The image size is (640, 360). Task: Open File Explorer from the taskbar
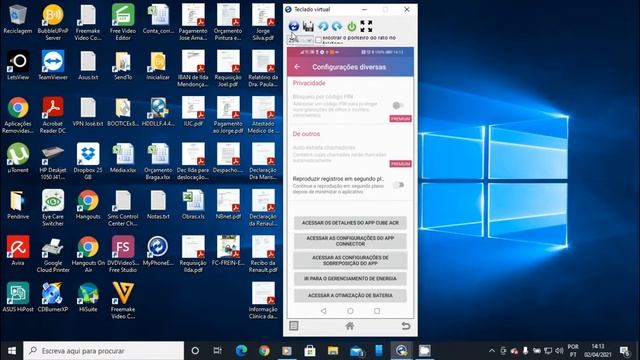333,351
